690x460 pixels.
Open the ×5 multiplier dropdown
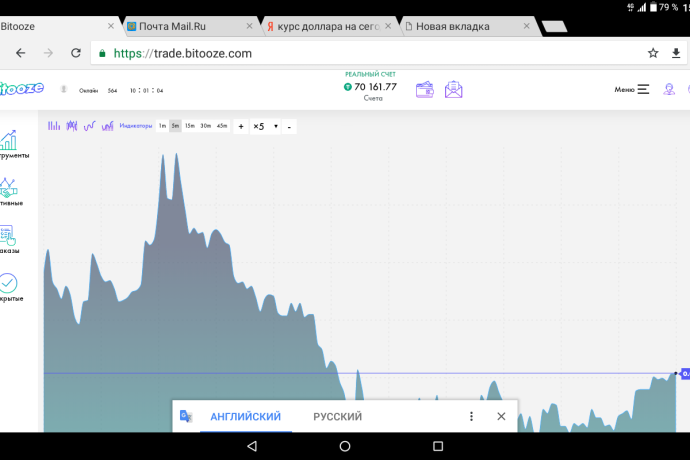click(x=265, y=127)
